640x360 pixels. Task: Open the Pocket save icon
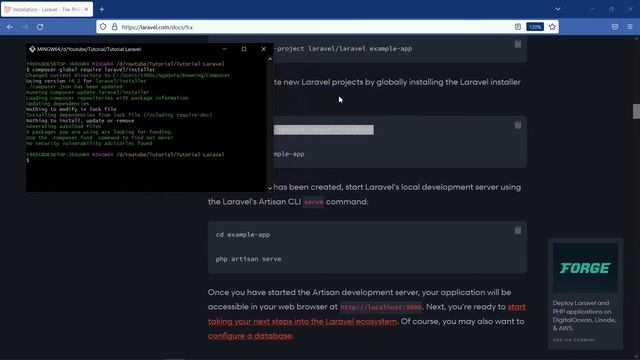point(615,27)
